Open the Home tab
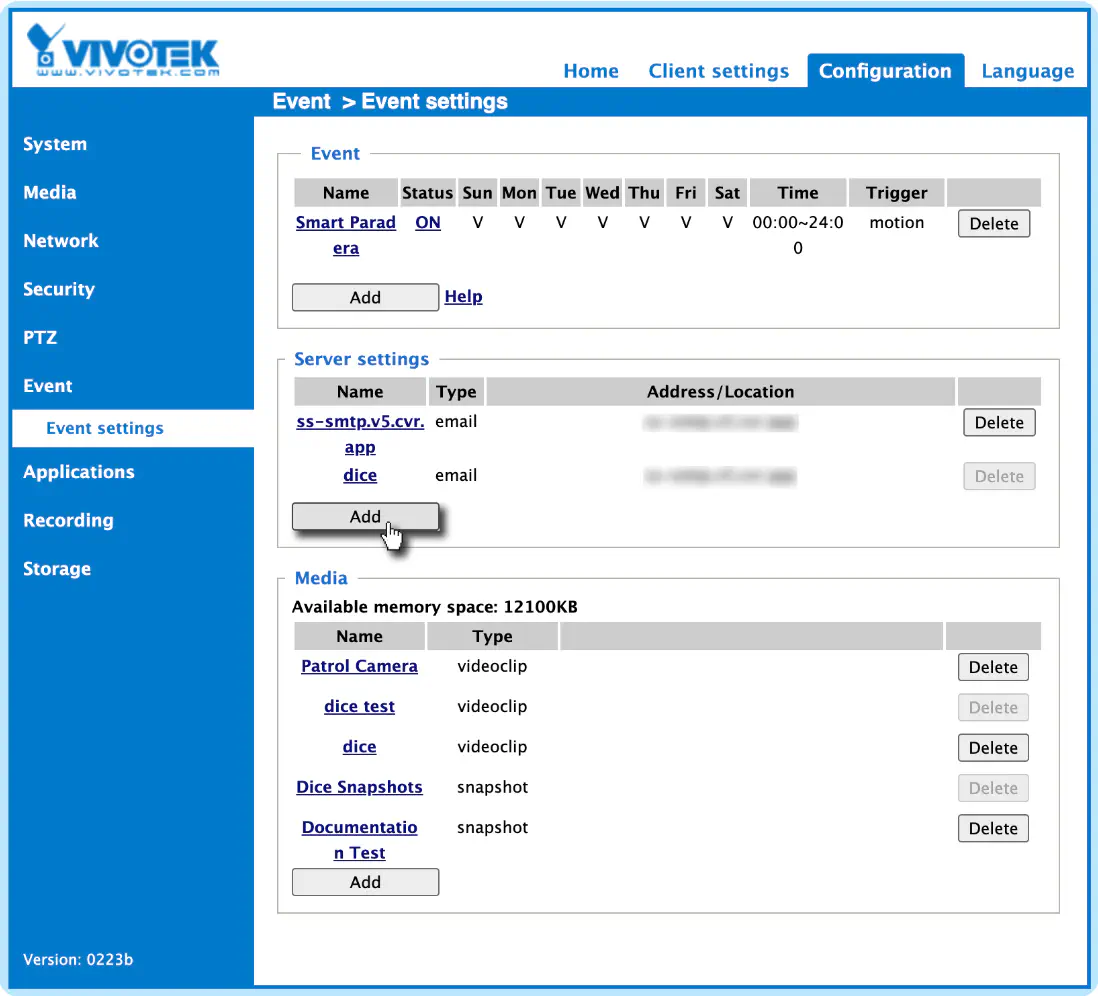 tap(591, 71)
